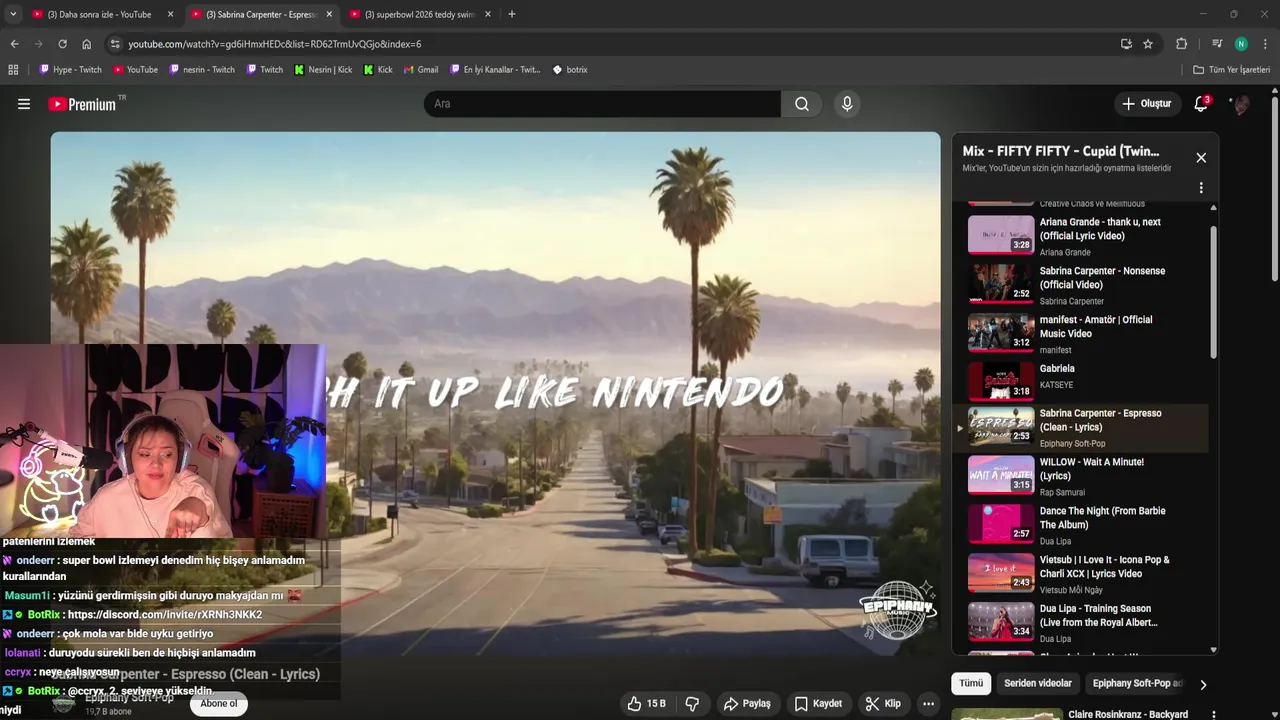Open the browser profile N icon
1280x720 pixels.
[1241, 44]
